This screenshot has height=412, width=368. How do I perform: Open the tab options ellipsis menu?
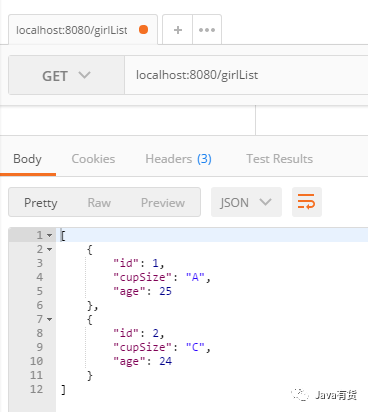pyautogui.click(x=207, y=30)
